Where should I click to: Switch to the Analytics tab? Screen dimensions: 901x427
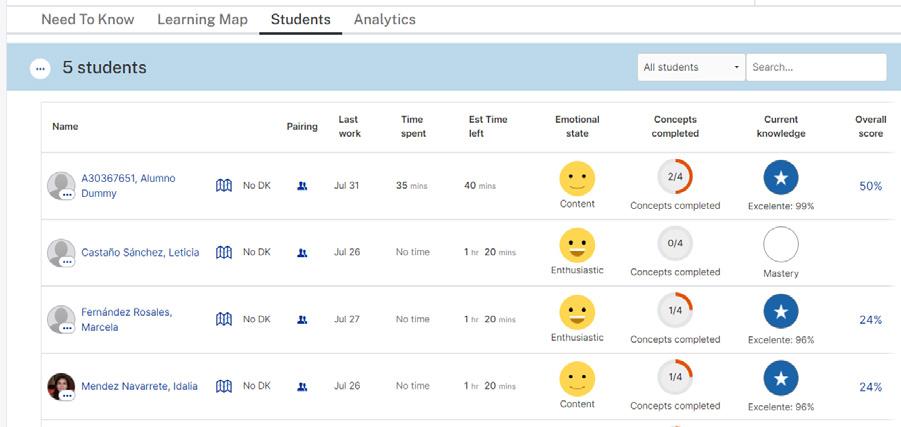click(x=384, y=19)
